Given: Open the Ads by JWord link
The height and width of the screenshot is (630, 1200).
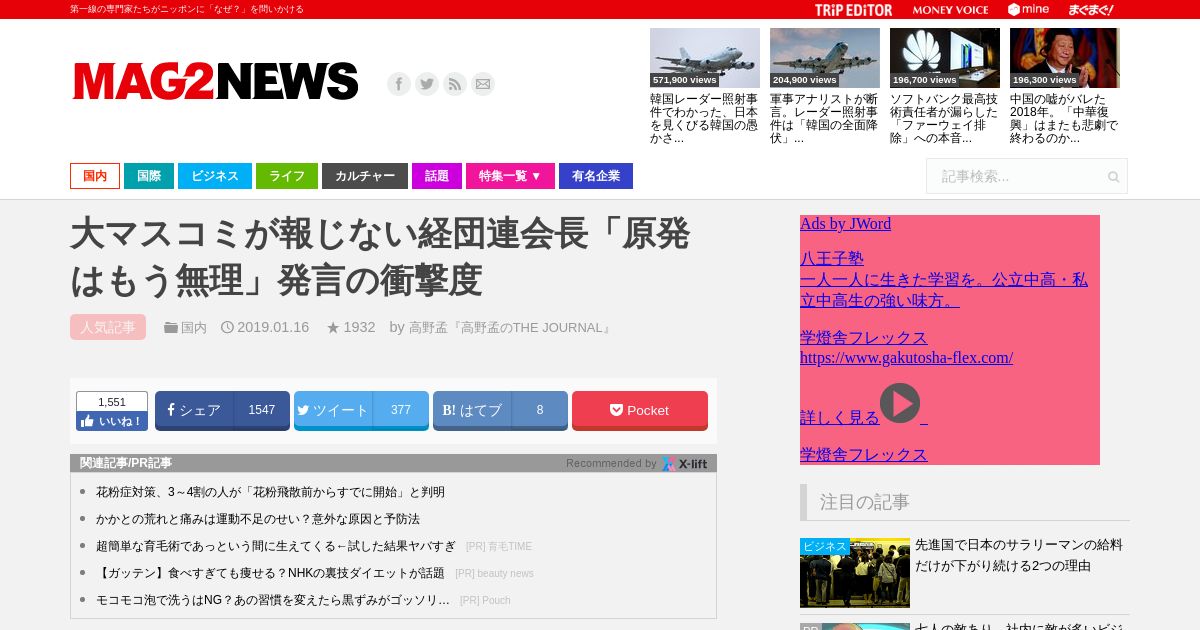Looking at the screenshot, I should [x=845, y=224].
